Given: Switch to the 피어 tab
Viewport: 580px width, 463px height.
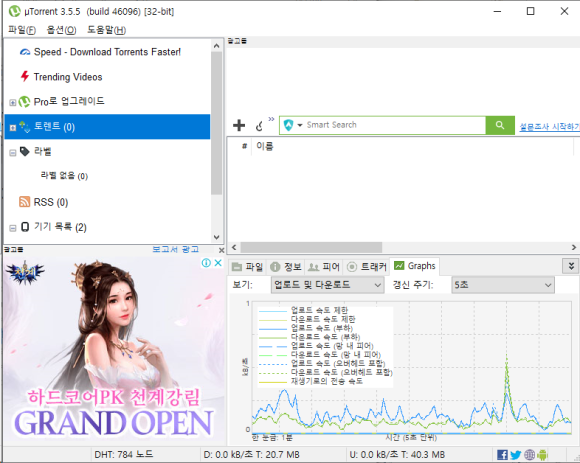Looking at the screenshot, I should (x=324, y=267).
